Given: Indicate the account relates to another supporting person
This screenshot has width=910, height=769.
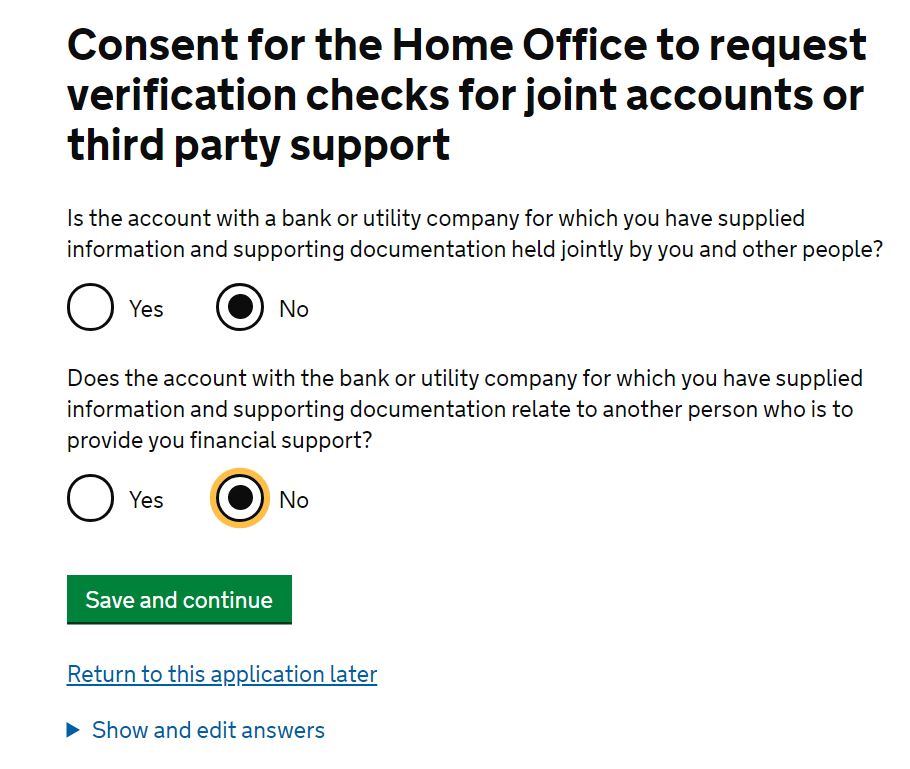Looking at the screenshot, I should (90, 498).
